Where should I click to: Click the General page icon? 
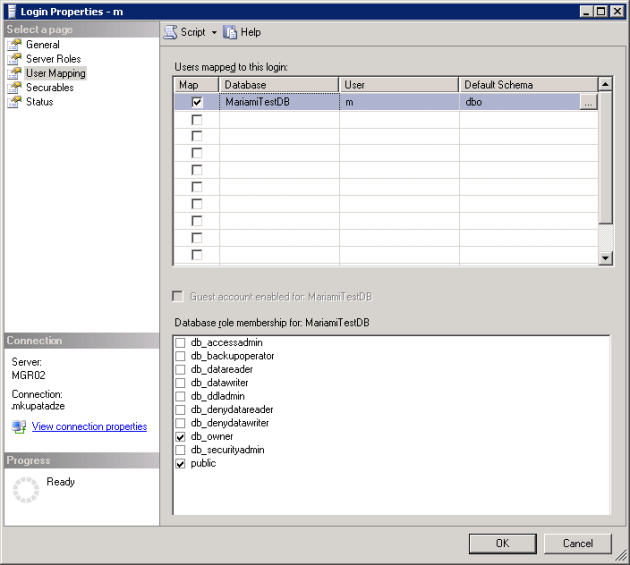(14, 45)
